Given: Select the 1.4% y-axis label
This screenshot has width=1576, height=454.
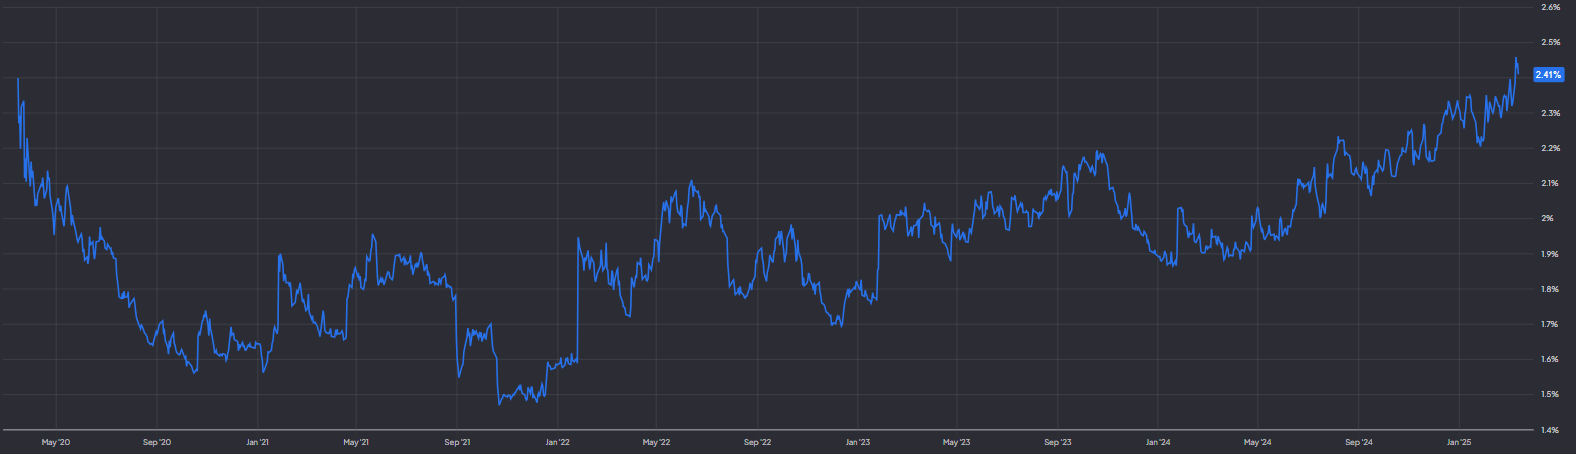Looking at the screenshot, I should click(x=1550, y=430).
